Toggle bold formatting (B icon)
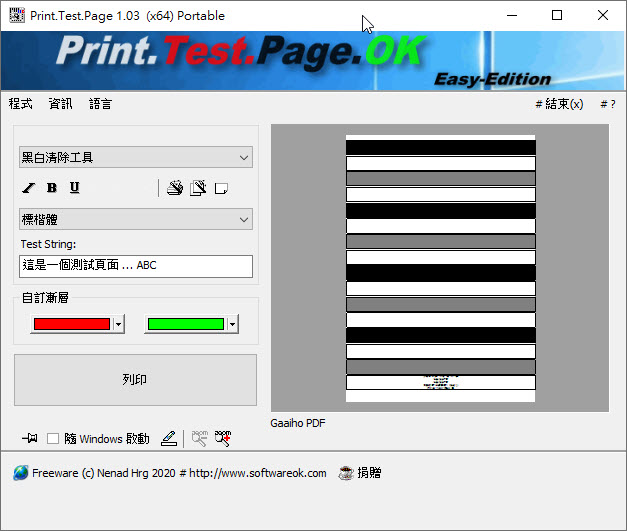This screenshot has height=531, width=627. coord(52,188)
